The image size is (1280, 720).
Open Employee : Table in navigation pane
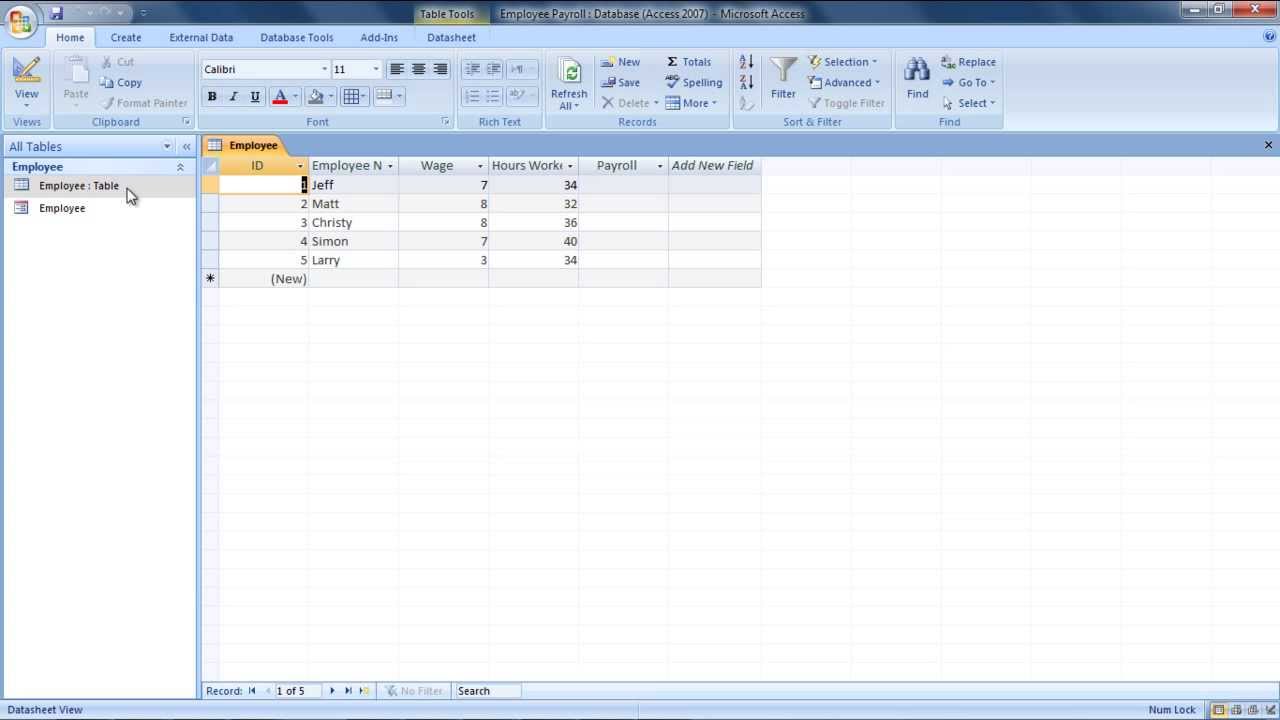[x=79, y=186]
